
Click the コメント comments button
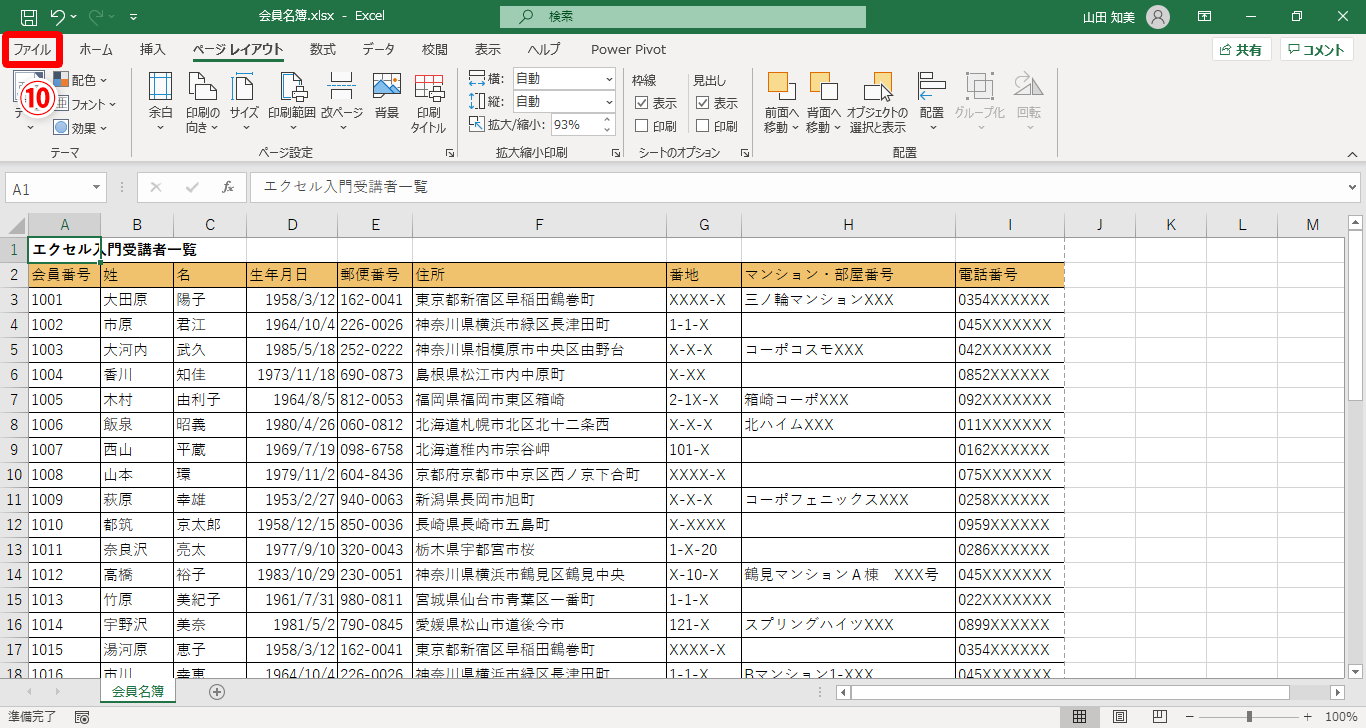tap(1317, 49)
